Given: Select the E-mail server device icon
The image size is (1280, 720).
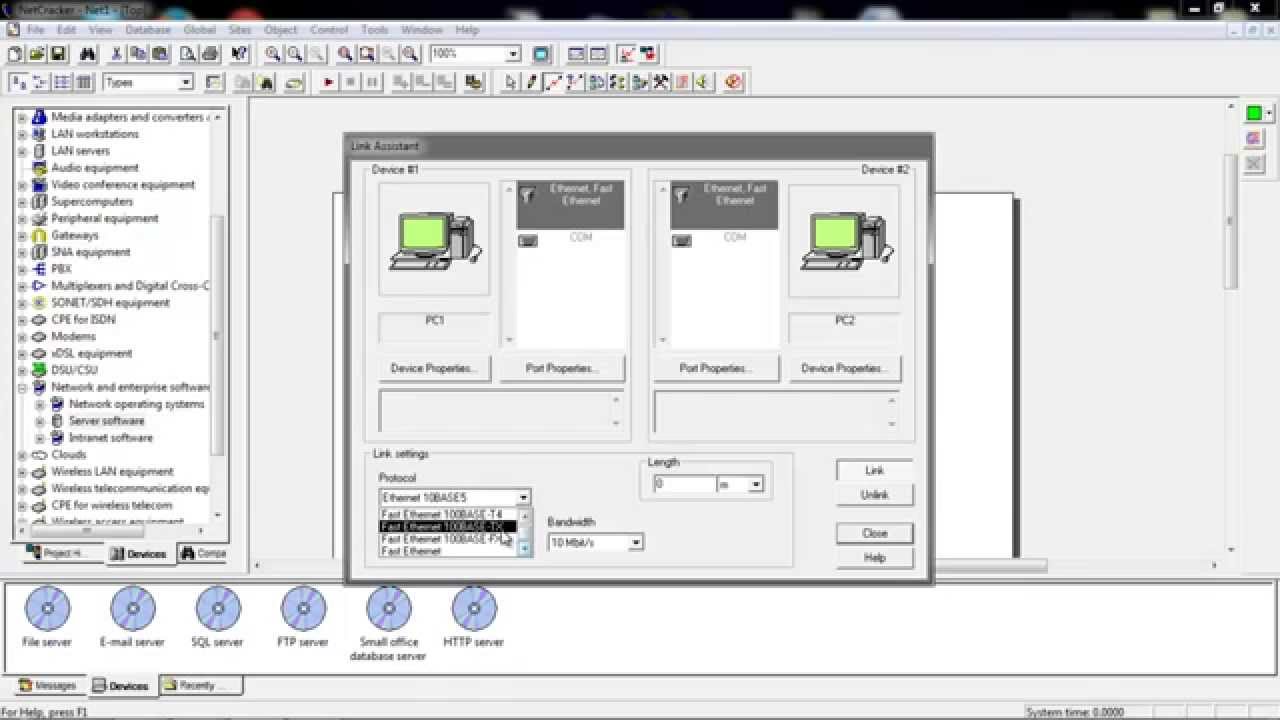Looking at the screenshot, I should (x=132, y=608).
